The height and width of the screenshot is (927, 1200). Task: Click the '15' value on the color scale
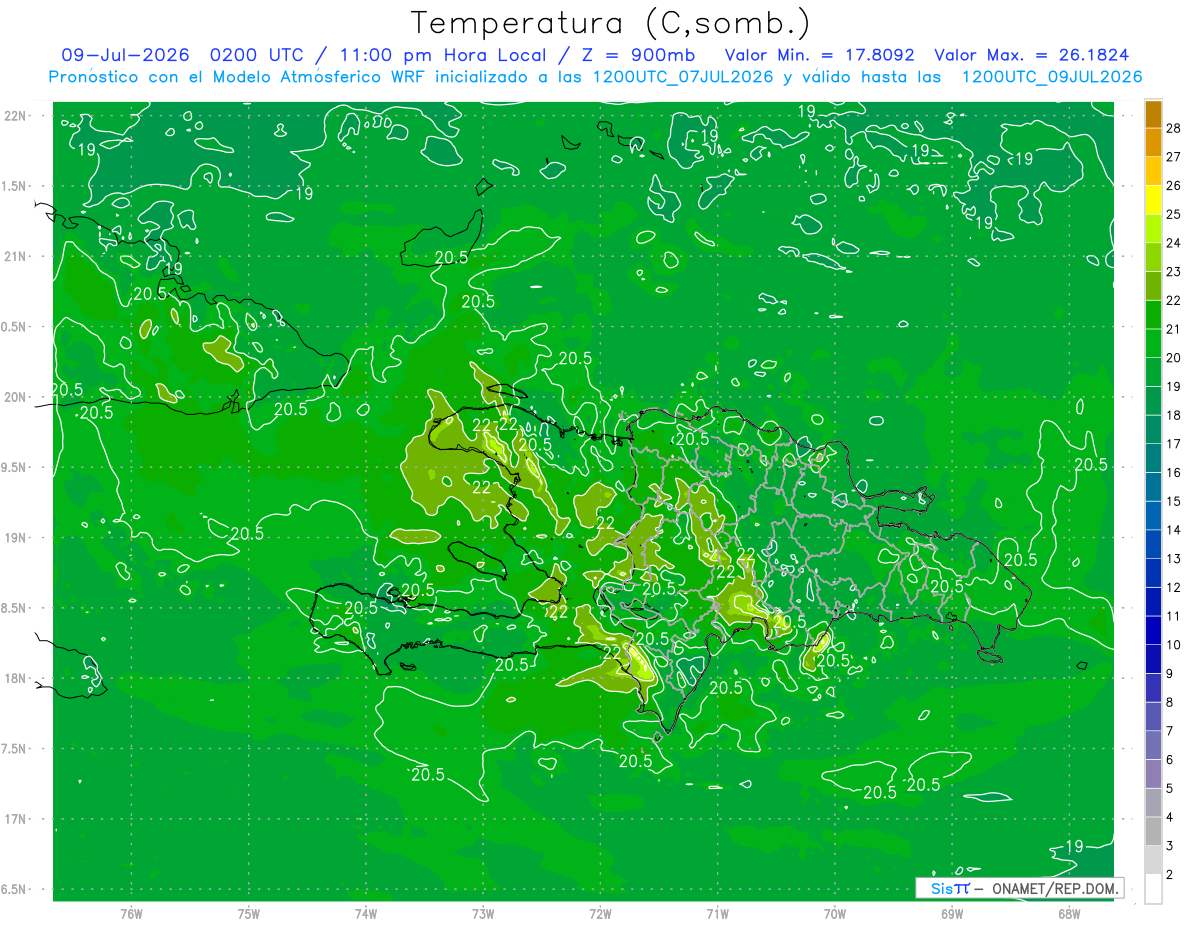pos(1176,501)
